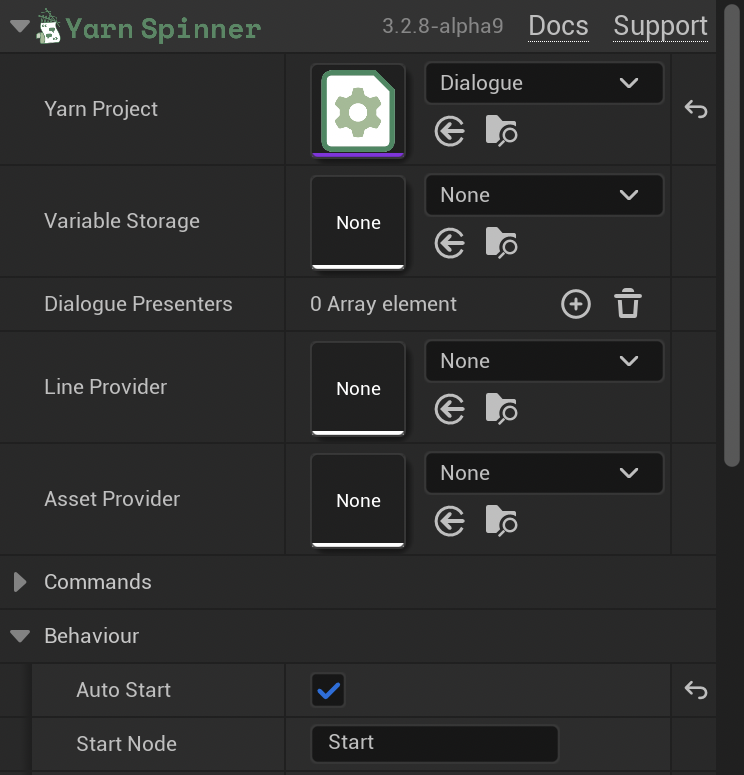Reset Auto Start to default value

[x=696, y=689]
